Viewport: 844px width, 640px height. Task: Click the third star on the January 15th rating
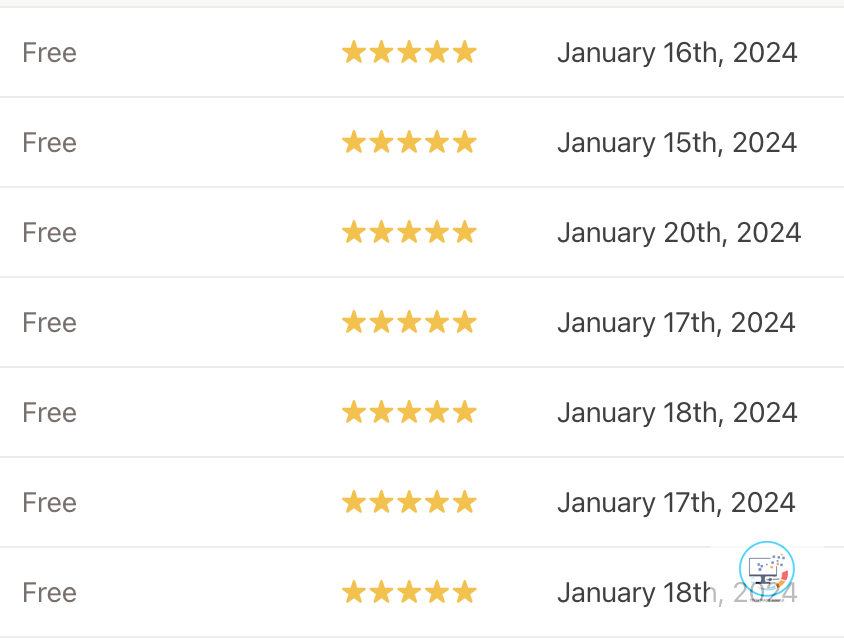pos(410,142)
